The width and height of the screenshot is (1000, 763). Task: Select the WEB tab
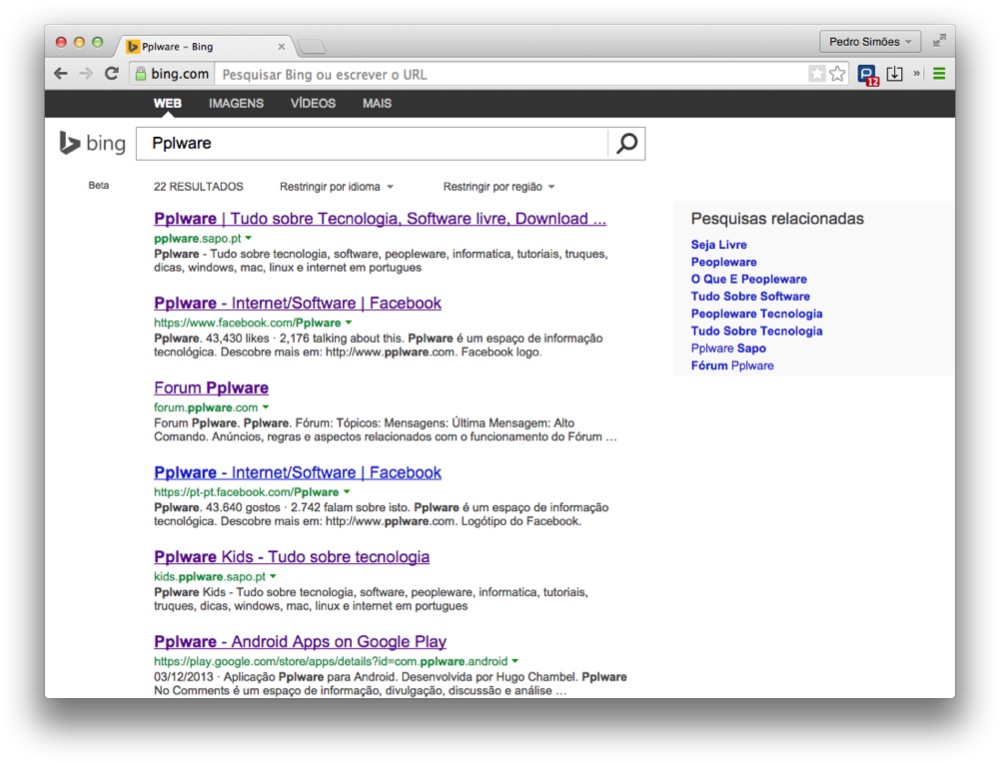(x=167, y=103)
